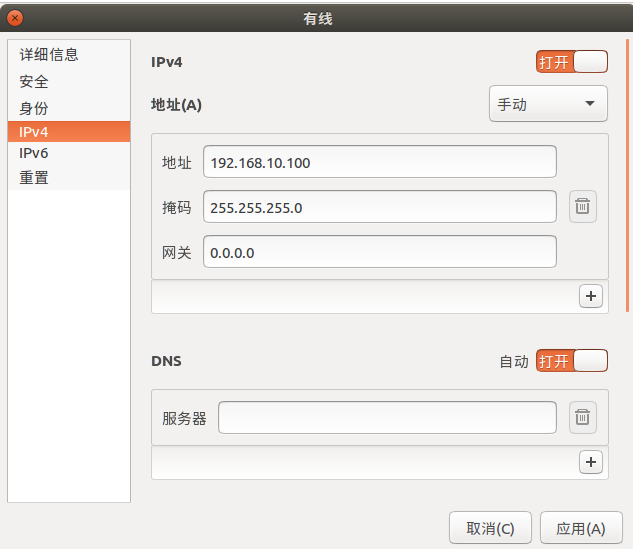The image size is (633, 549).
Task: Select 身份 in the sidebar
Action: (x=69, y=108)
